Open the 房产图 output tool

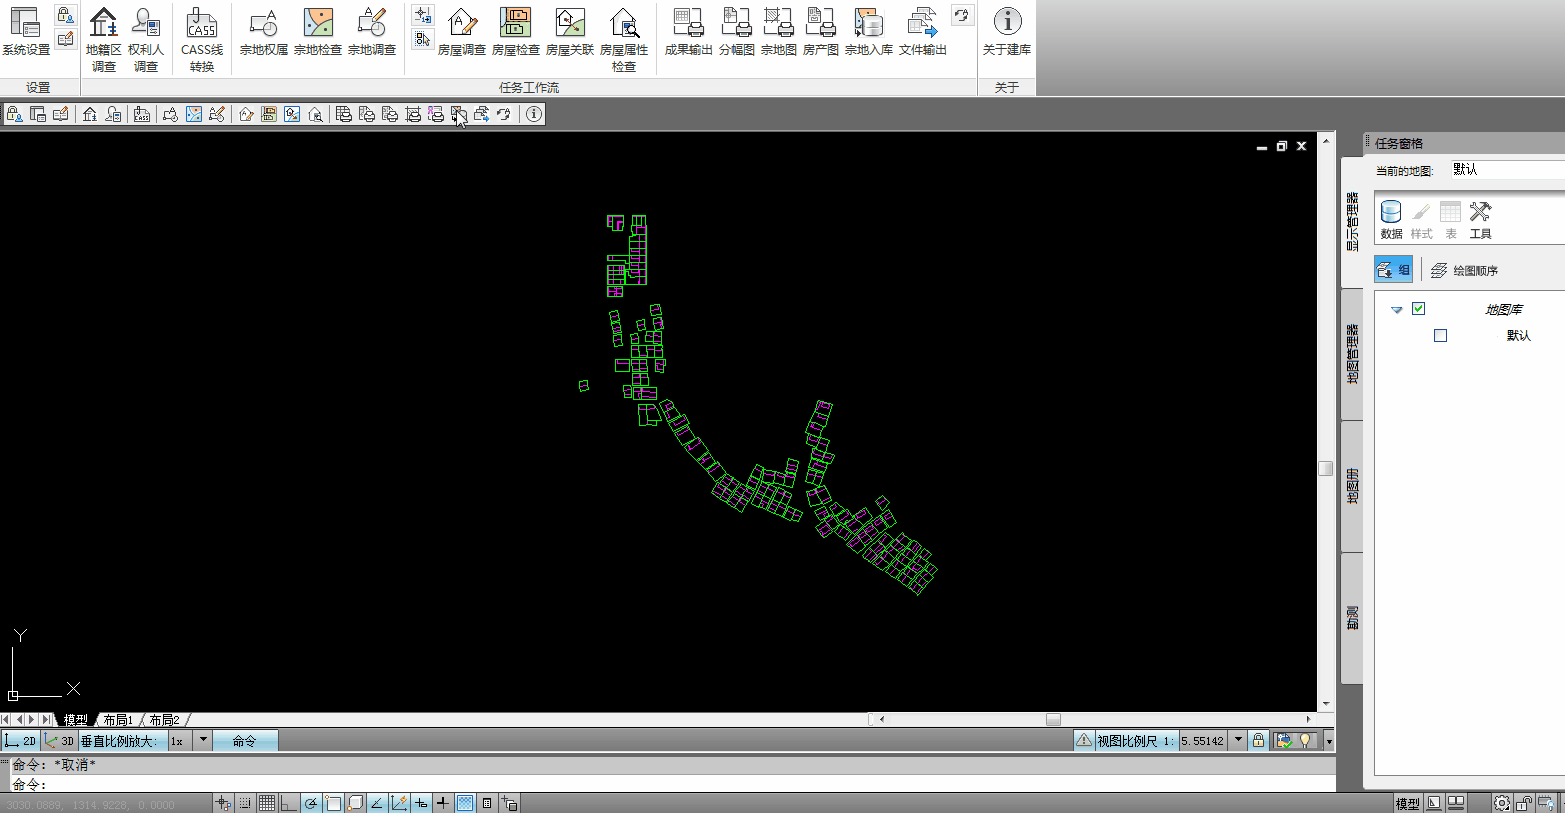821,32
